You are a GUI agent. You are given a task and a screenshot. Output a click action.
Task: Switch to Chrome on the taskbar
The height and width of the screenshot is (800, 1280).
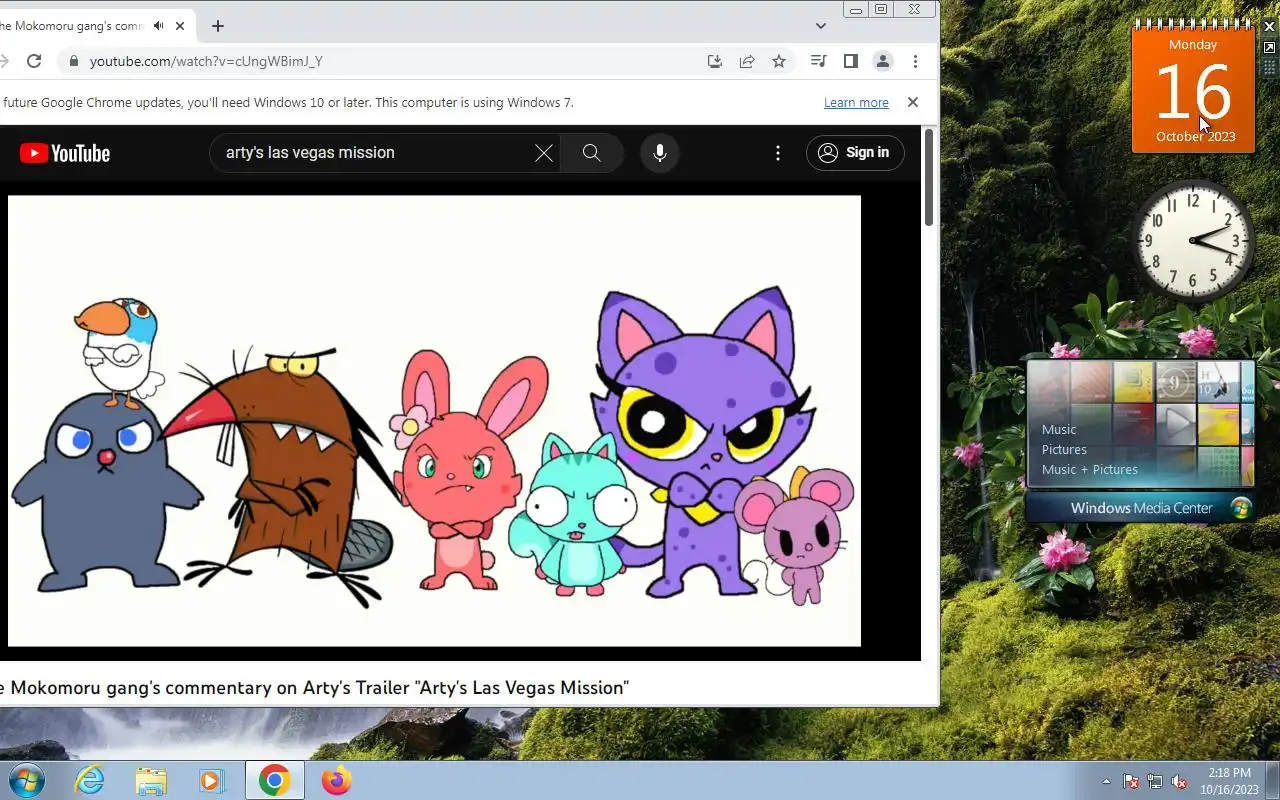(x=274, y=780)
